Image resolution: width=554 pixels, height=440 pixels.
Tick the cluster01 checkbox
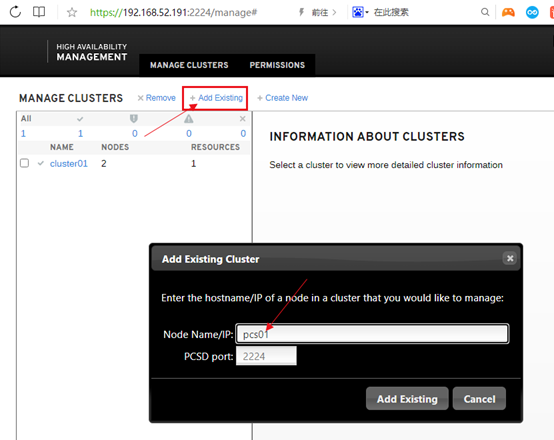[x=24, y=163]
